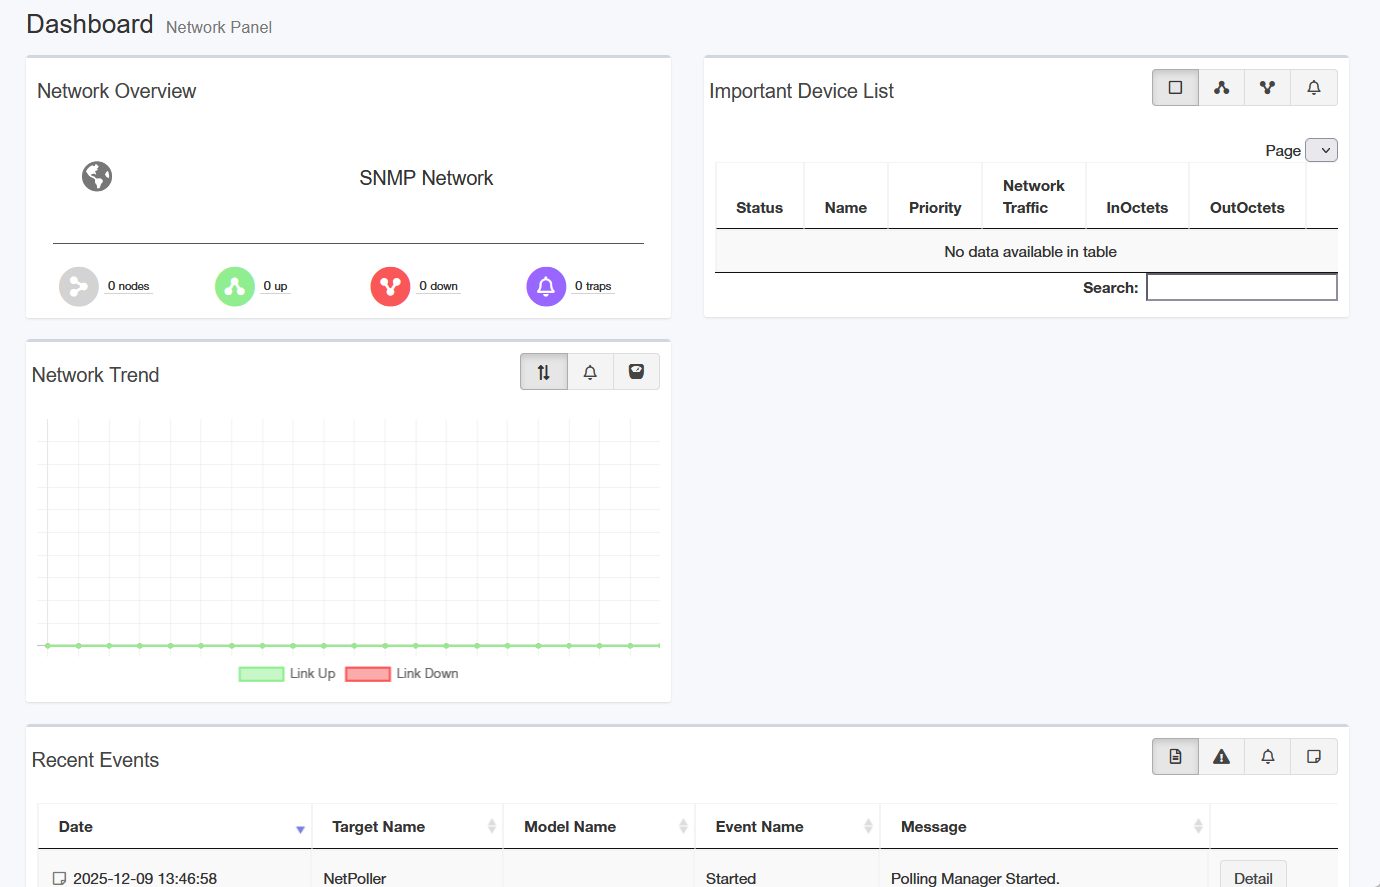The width and height of the screenshot is (1380, 887).
Task: Select document log view in Recent Events
Action: pos(1175,757)
